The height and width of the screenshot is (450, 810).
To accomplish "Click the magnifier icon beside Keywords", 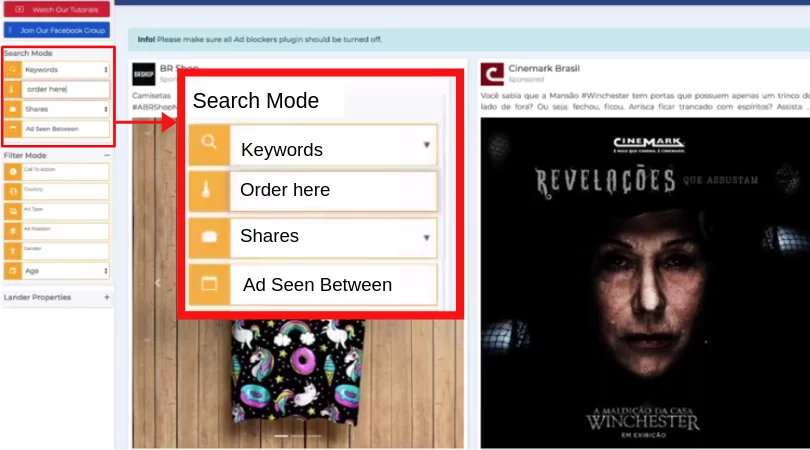I will (13, 69).
